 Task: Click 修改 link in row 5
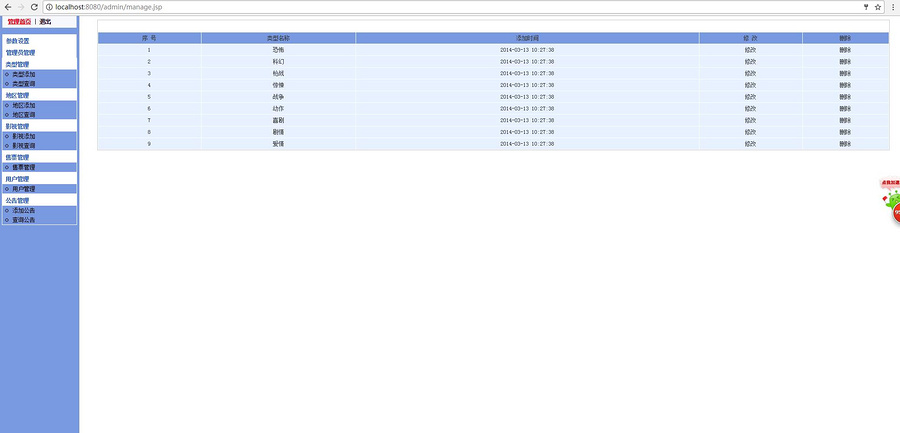coord(750,97)
